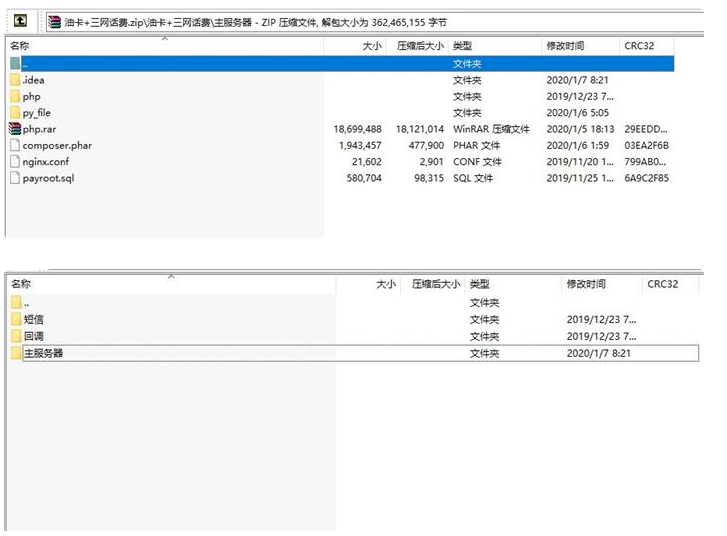Sort by 压缩后大小 in the top file list
The width and height of the screenshot is (727, 536).
tap(419, 46)
